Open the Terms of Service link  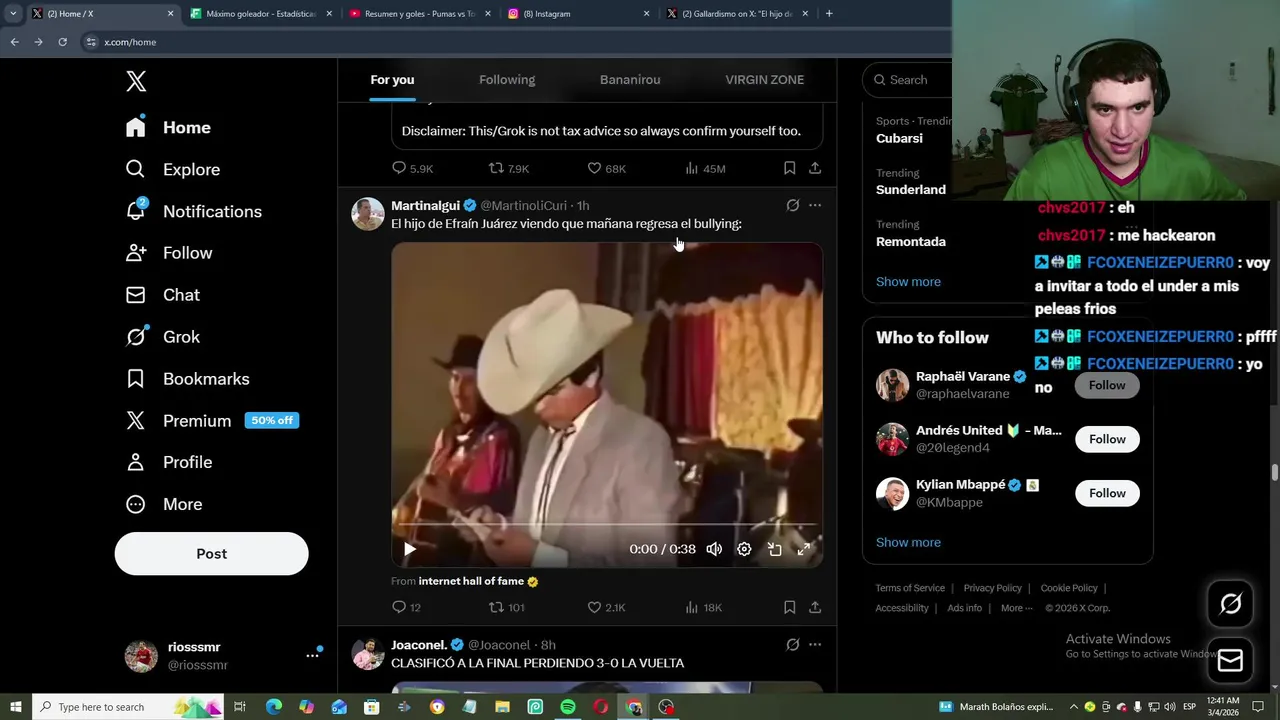(910, 588)
